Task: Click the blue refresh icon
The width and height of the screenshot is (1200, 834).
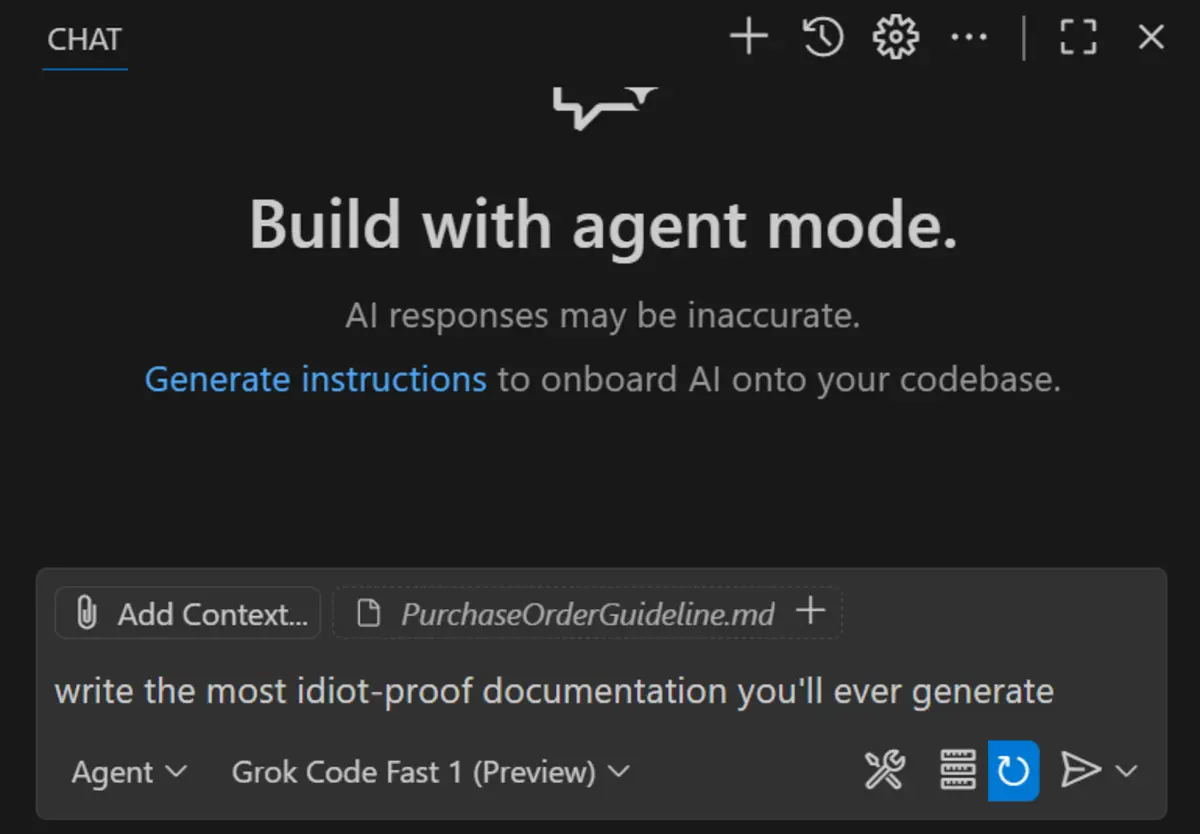Action: coord(1014,771)
